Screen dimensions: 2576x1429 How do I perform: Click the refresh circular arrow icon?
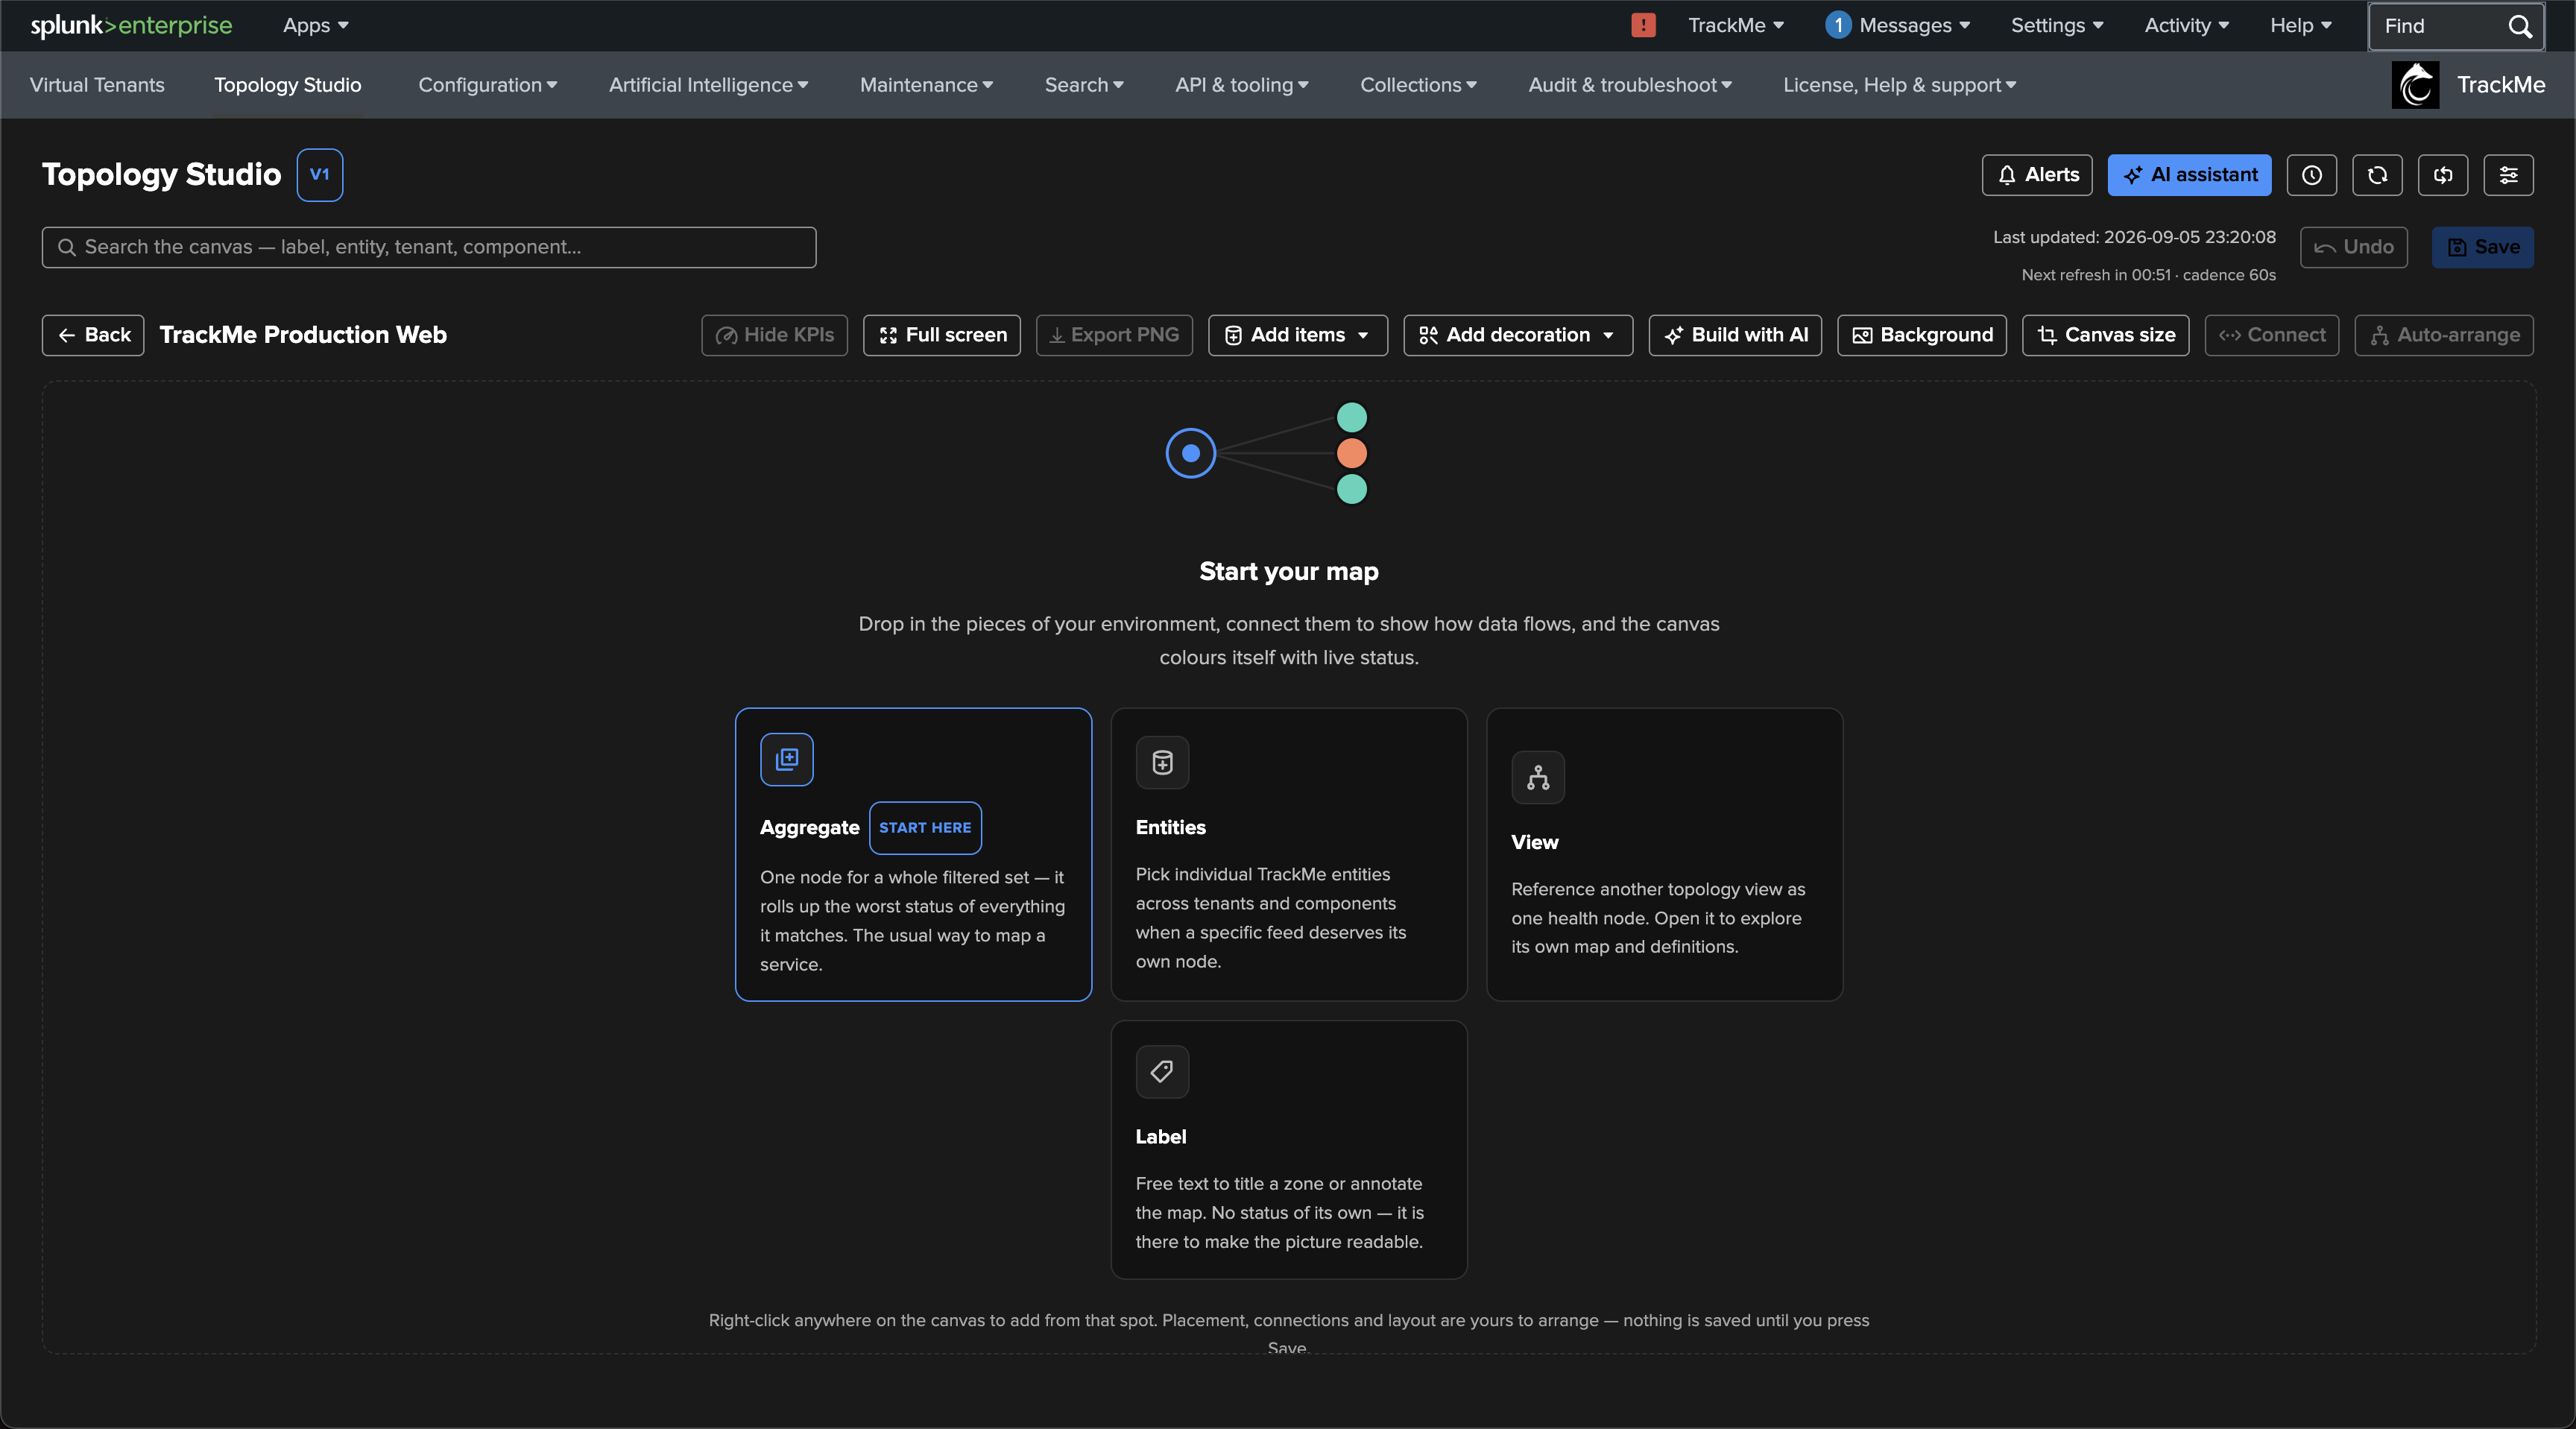(x=2377, y=175)
